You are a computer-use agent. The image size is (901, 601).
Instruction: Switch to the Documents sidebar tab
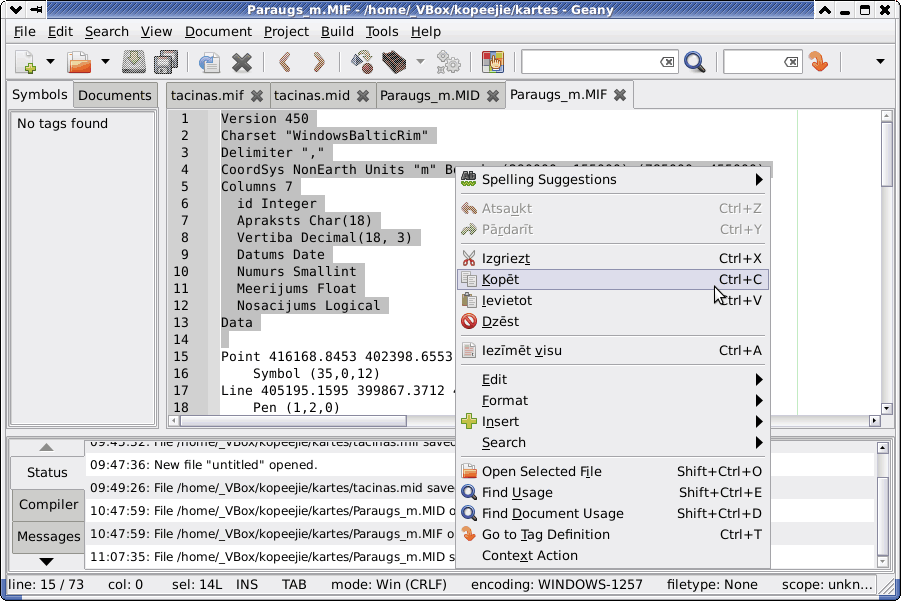pyautogui.click(x=115, y=95)
